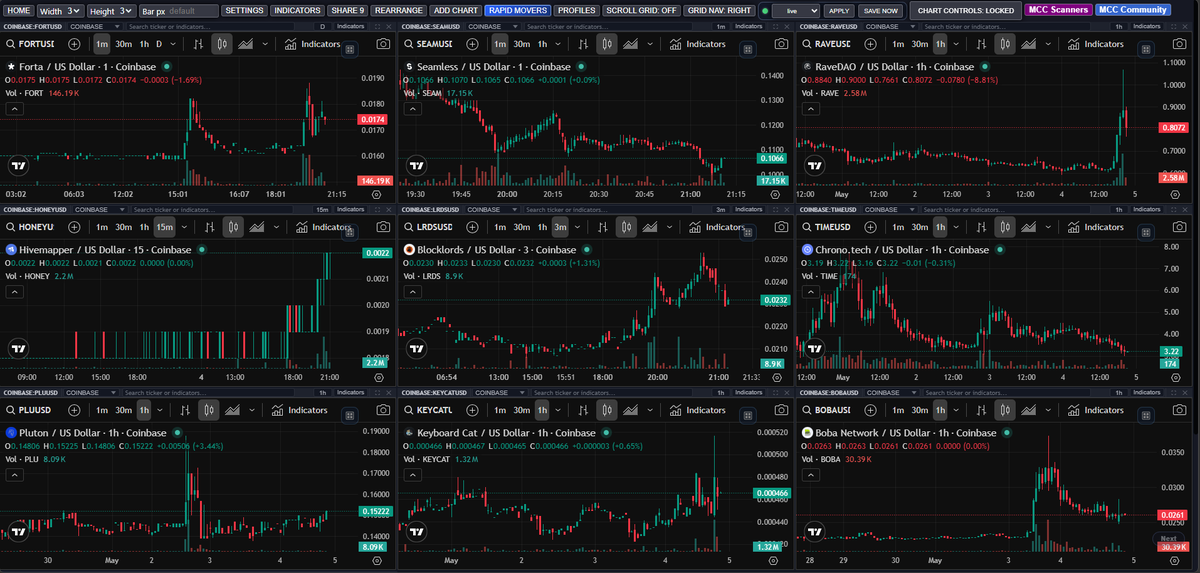Select the 30m interval on the SEAMUSD chart

click(x=522, y=45)
